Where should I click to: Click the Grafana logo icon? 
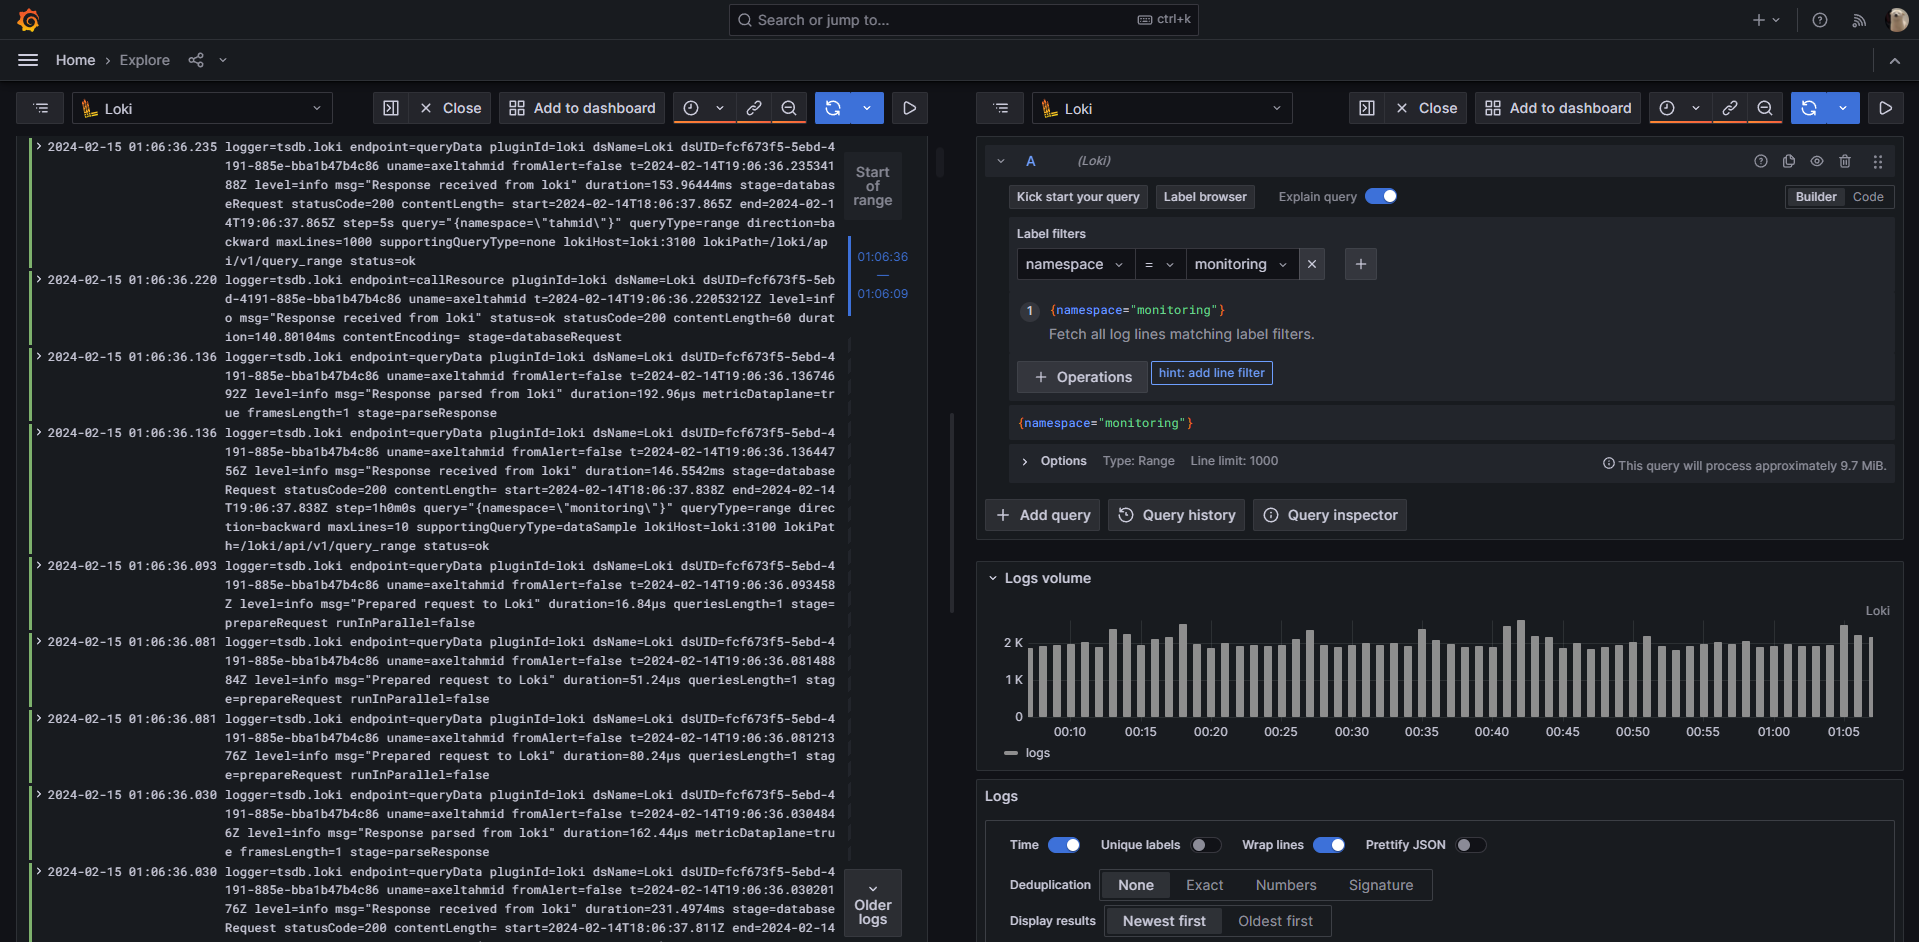[x=29, y=20]
